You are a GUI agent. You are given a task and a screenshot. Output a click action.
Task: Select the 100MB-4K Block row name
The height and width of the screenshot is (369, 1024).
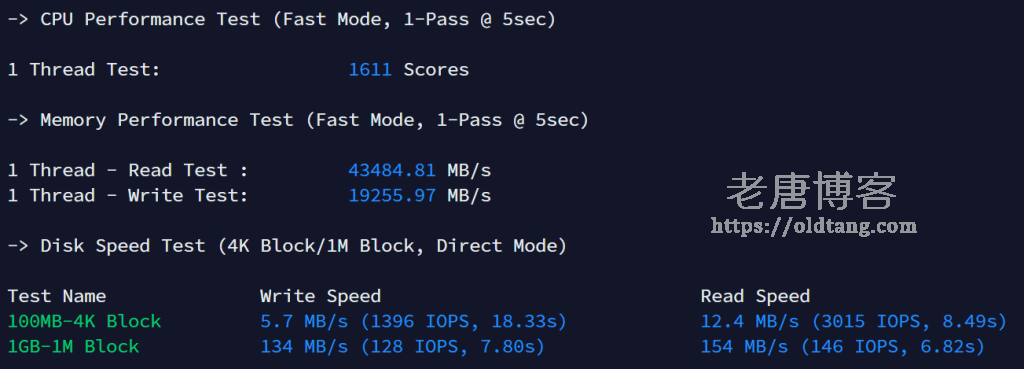tap(84, 321)
